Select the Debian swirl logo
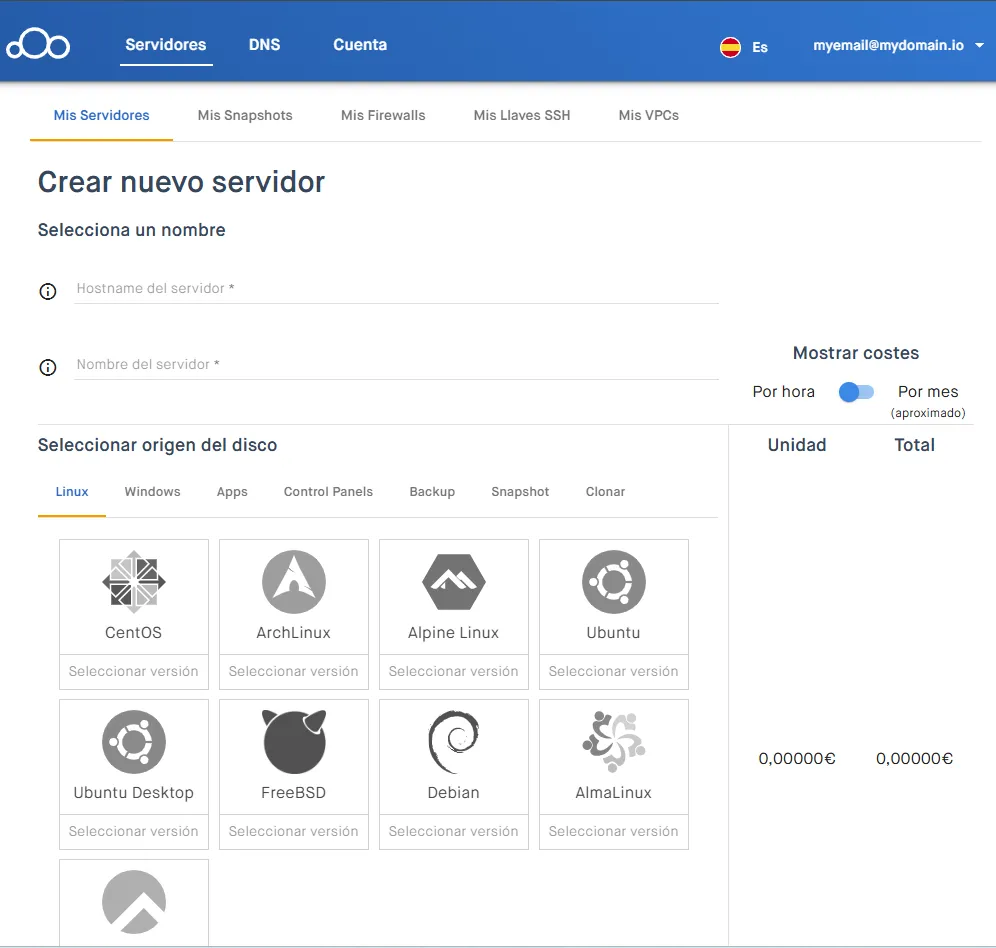 click(x=454, y=741)
